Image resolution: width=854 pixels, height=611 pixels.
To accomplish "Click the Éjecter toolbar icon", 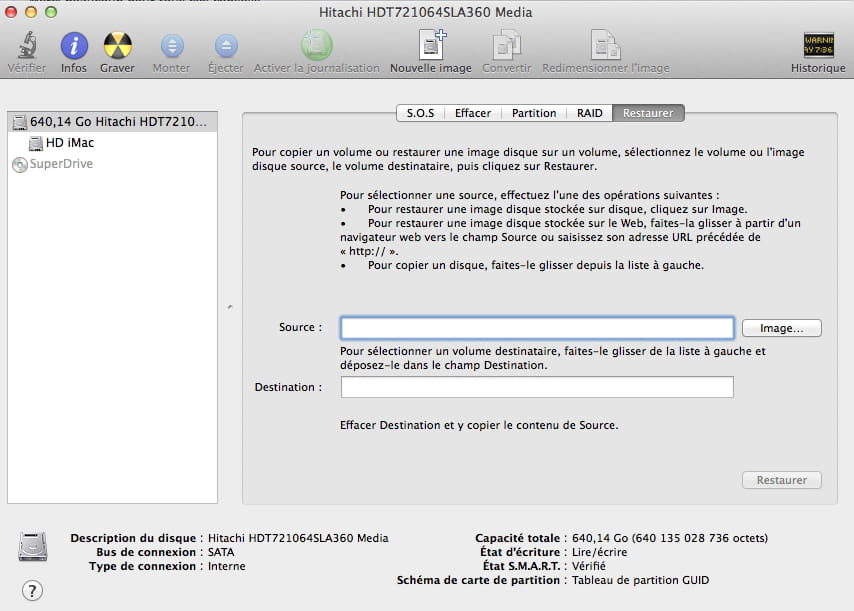I will 226,46.
